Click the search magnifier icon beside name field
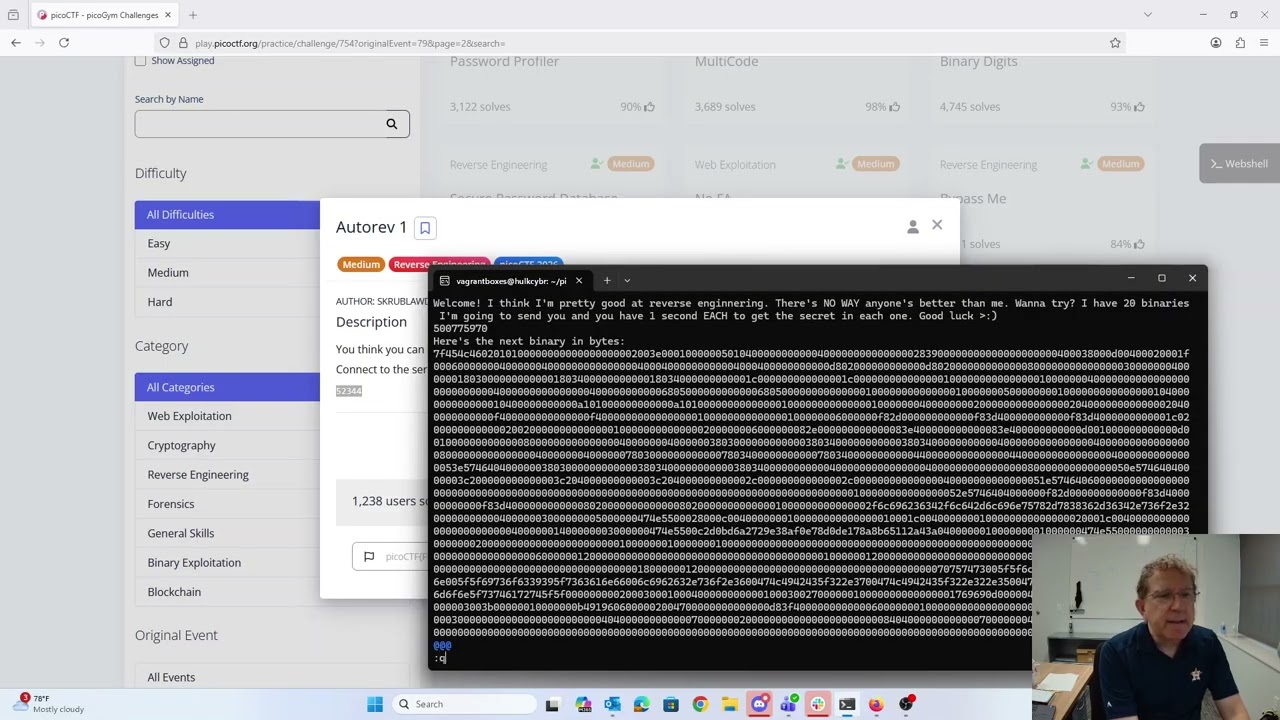The height and width of the screenshot is (720, 1280). [x=391, y=124]
